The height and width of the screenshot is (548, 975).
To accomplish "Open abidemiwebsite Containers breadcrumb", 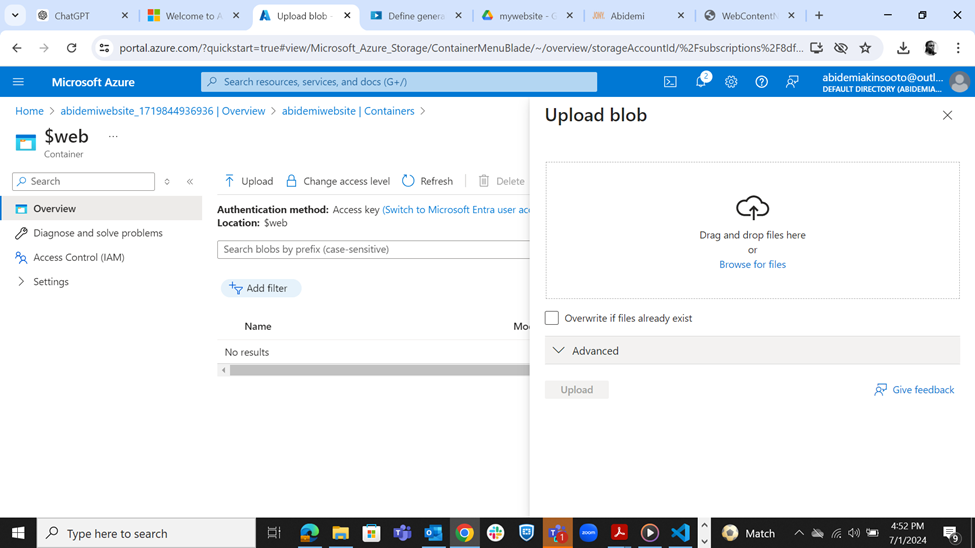I will click(348, 111).
